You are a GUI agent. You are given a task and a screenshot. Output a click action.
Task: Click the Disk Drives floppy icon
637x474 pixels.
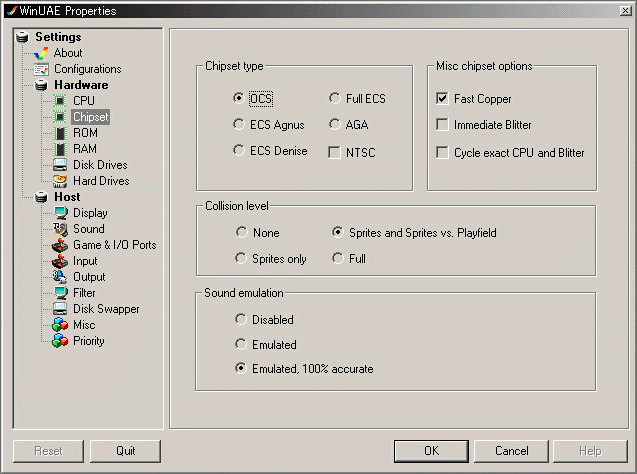(60, 165)
